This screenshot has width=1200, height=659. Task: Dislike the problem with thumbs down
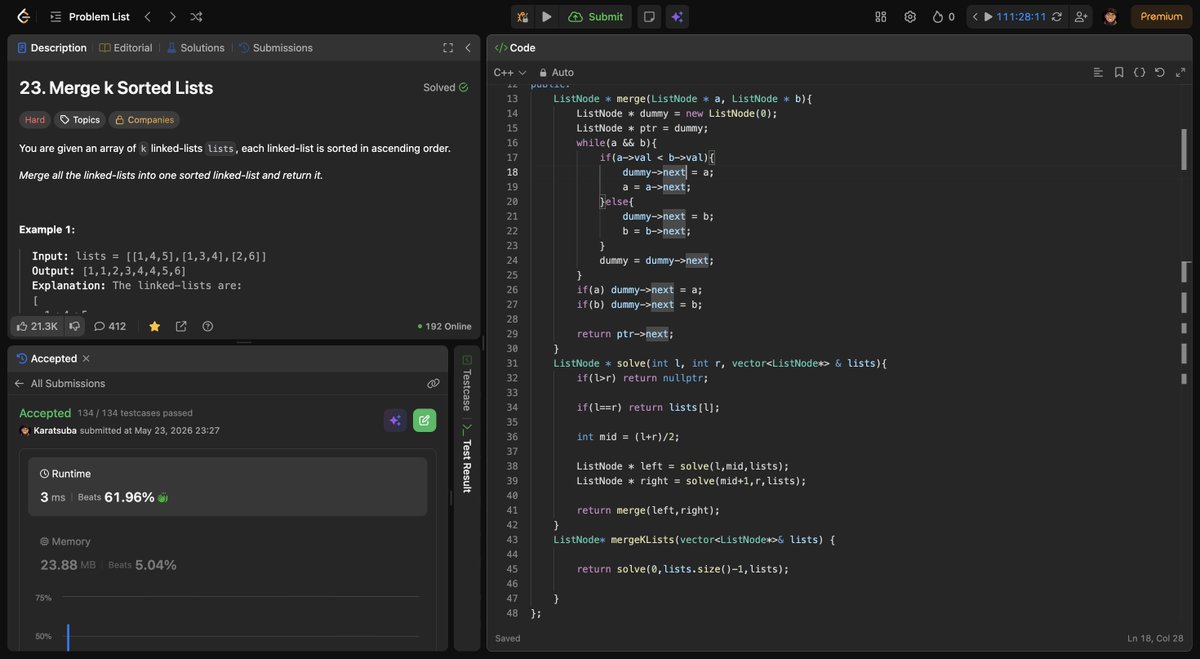click(74, 326)
